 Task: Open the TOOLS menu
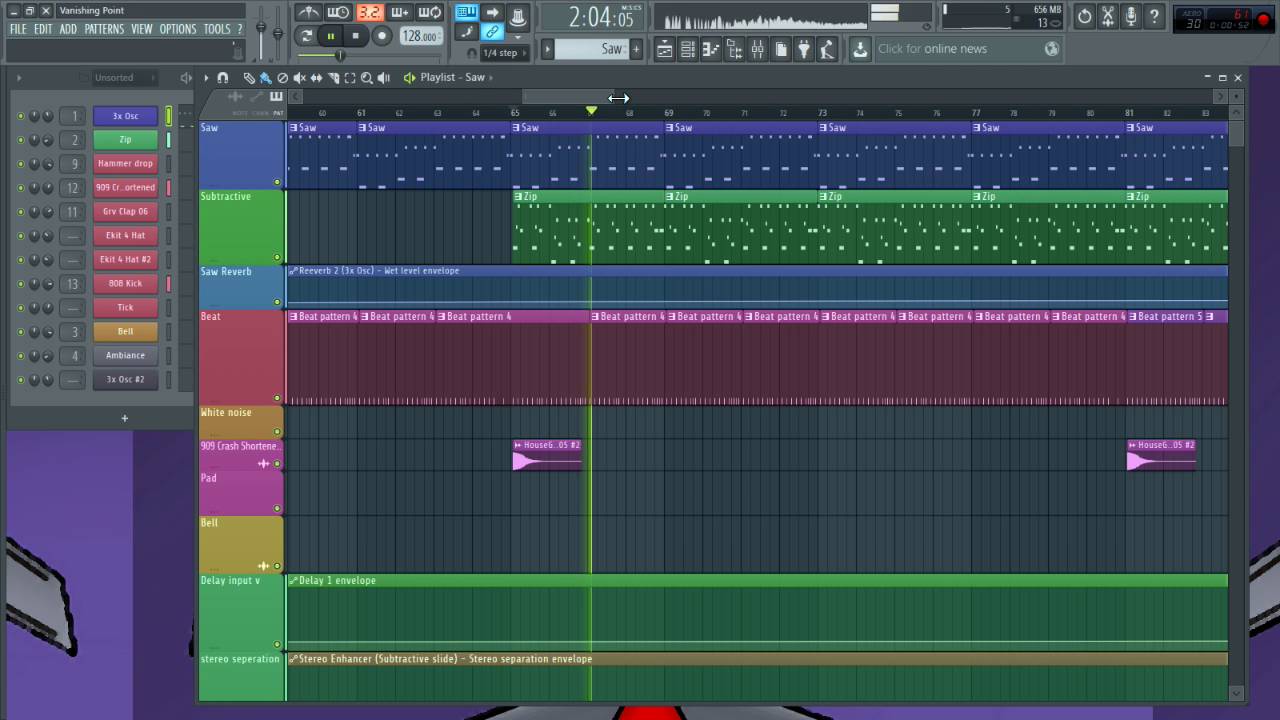tap(217, 29)
